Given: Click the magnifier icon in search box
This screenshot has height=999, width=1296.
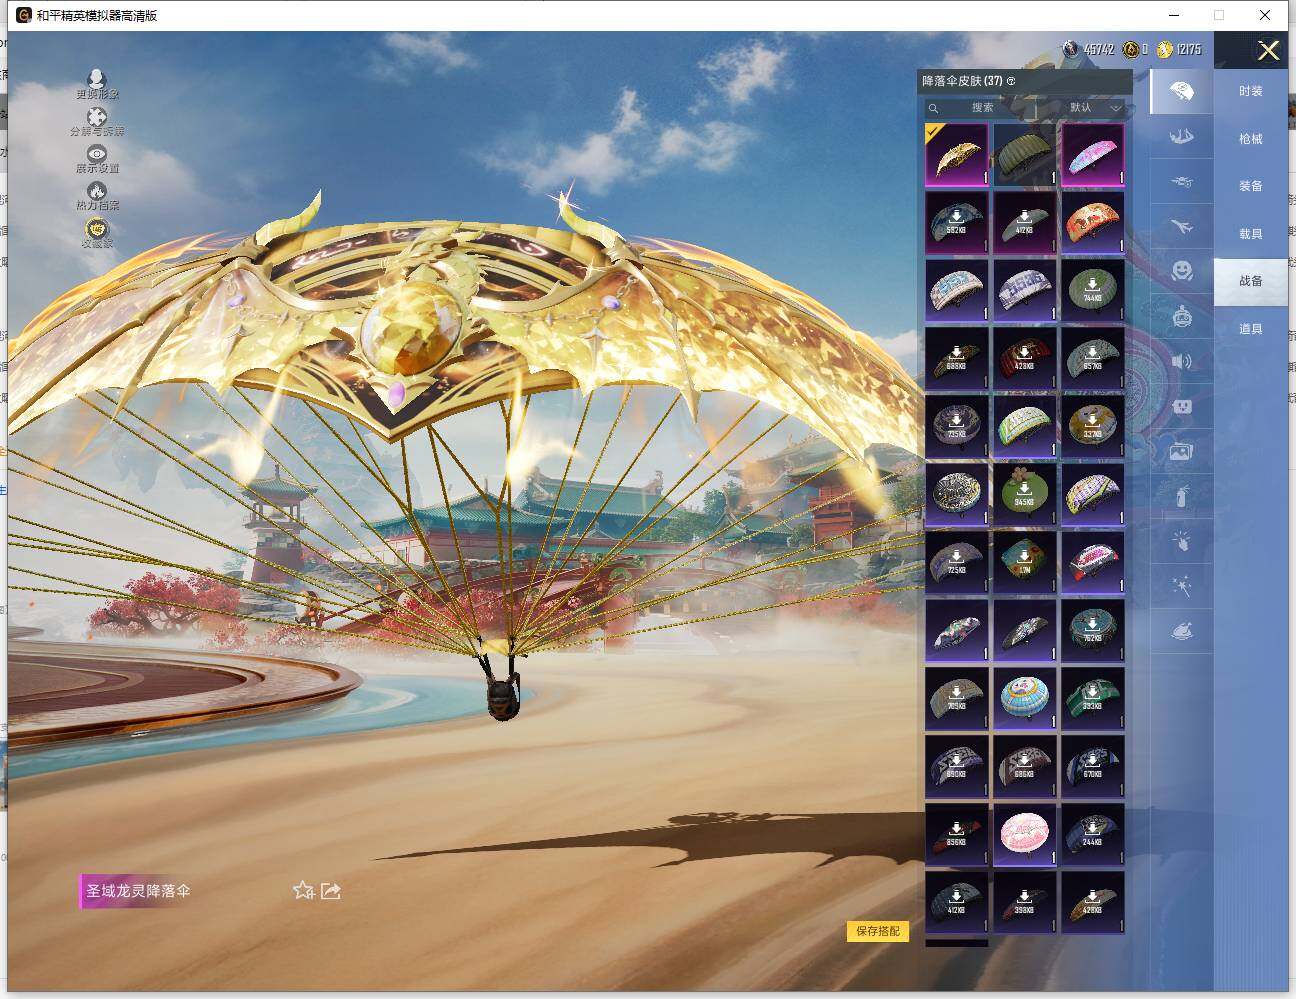Looking at the screenshot, I should 934,108.
